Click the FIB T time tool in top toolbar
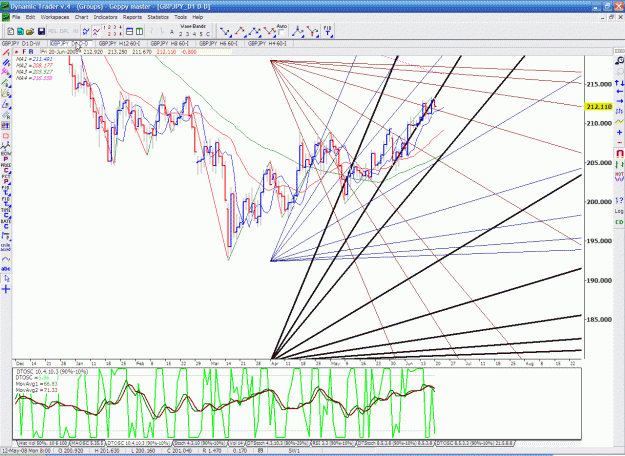 [x=327, y=31]
